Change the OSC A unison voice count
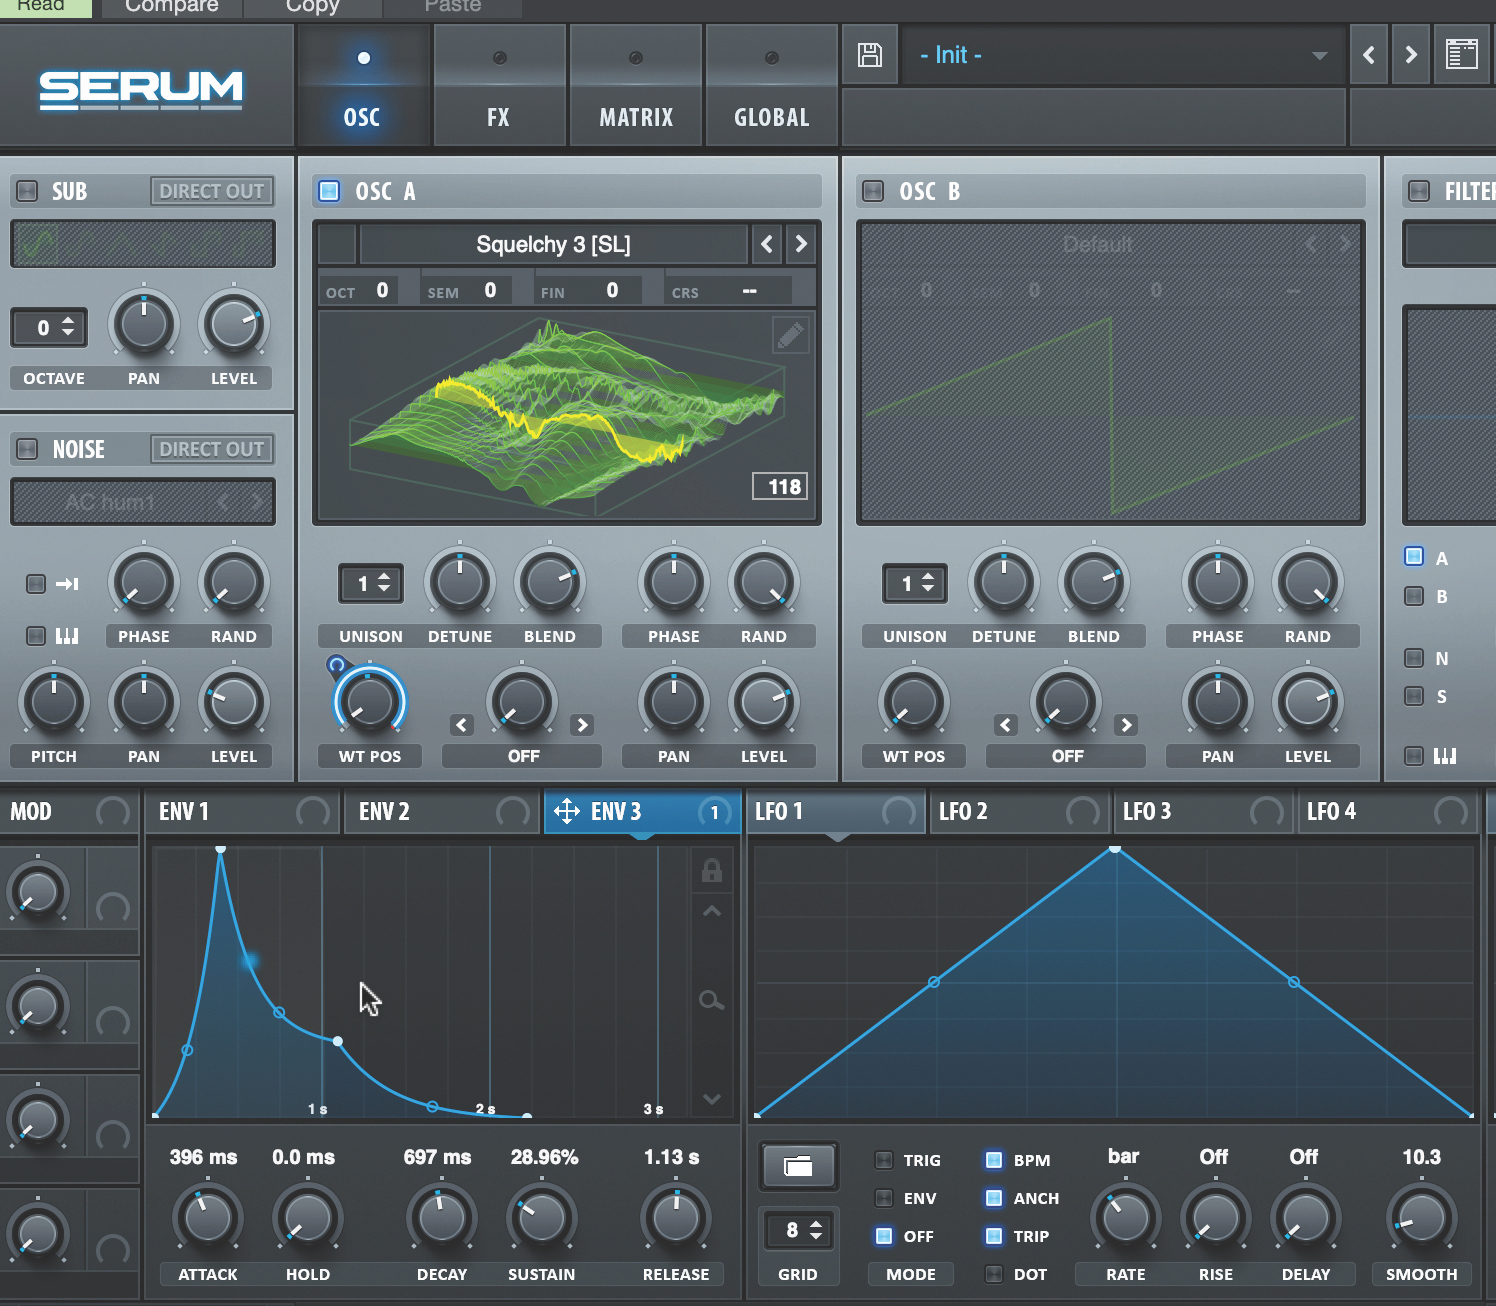1496x1306 pixels. [371, 583]
